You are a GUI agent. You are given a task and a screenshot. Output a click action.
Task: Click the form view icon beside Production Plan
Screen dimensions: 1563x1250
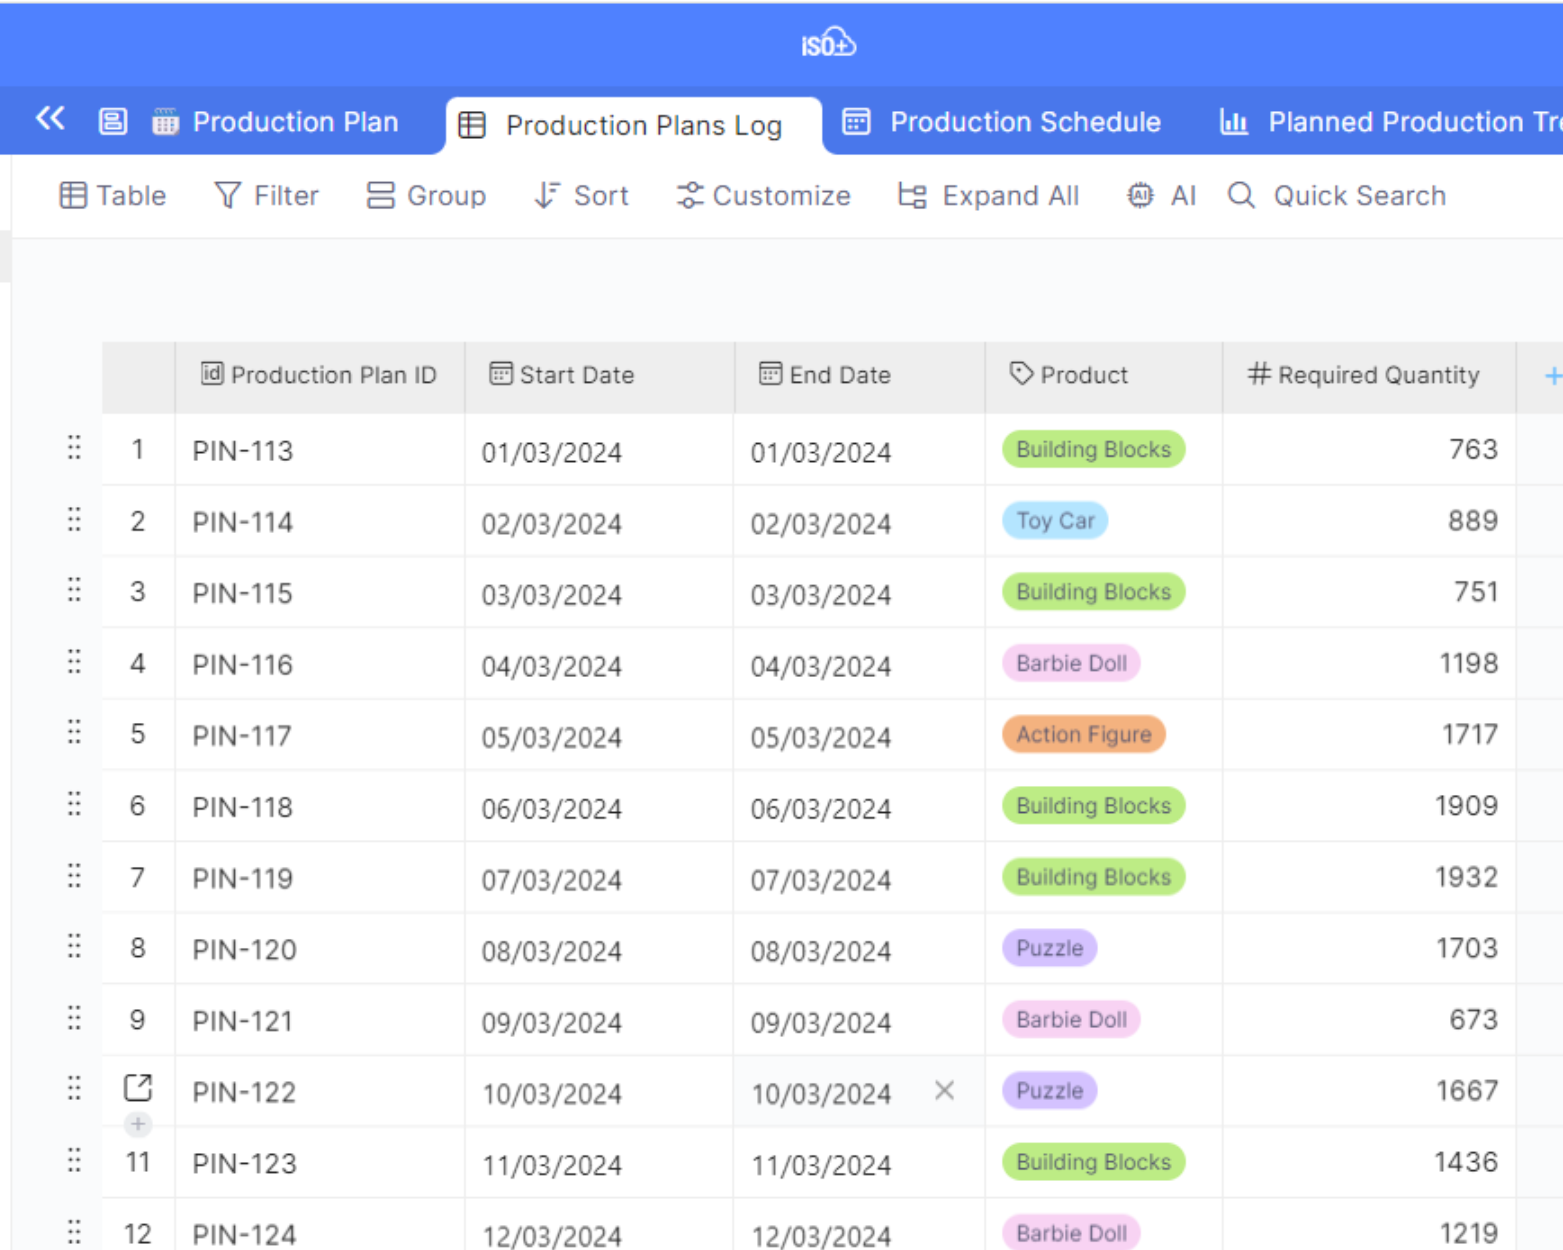[x=112, y=122]
